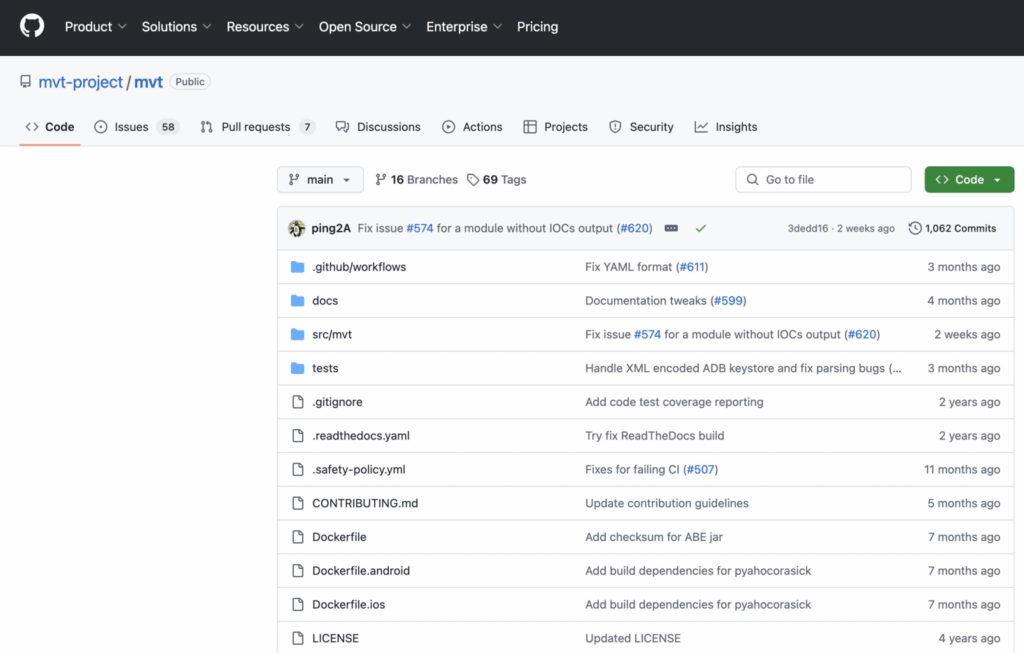
Task: Open the main branch selector dropdown
Action: pyautogui.click(x=320, y=180)
